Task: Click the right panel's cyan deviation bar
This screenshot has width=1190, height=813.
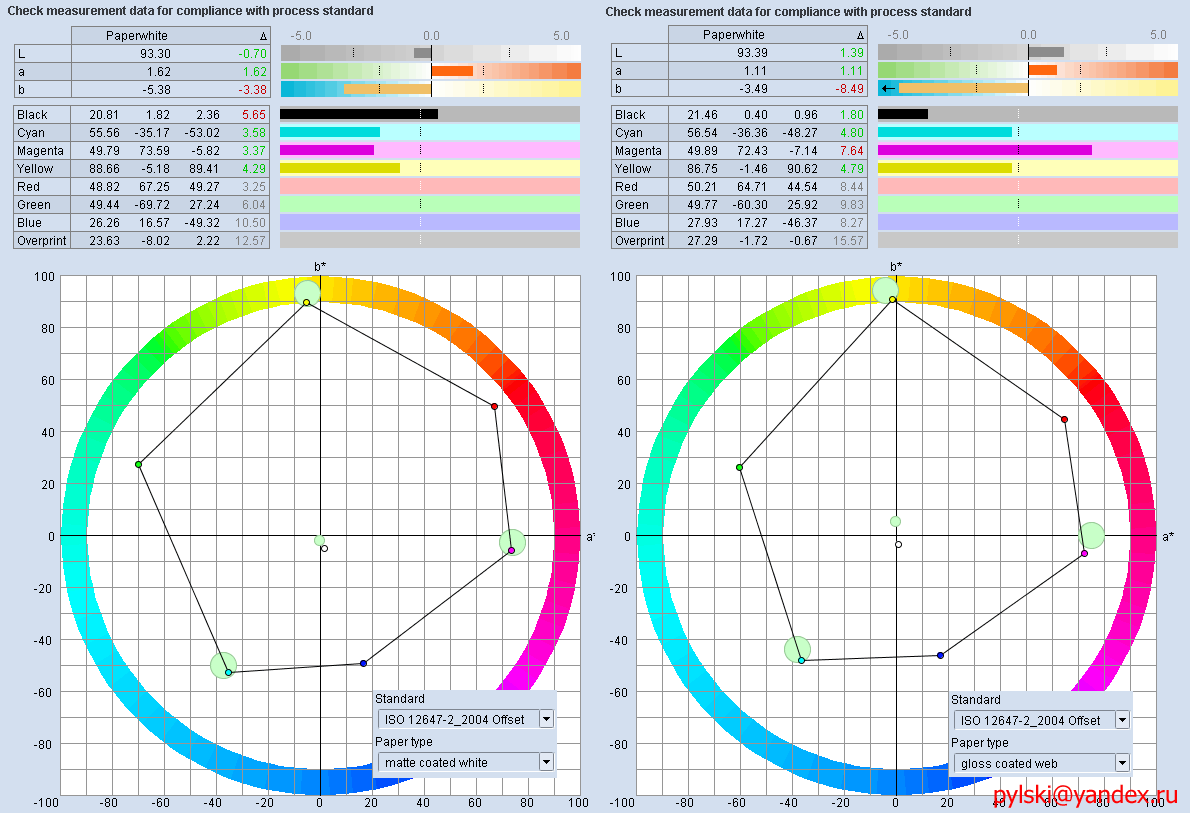Action: pos(1027,132)
